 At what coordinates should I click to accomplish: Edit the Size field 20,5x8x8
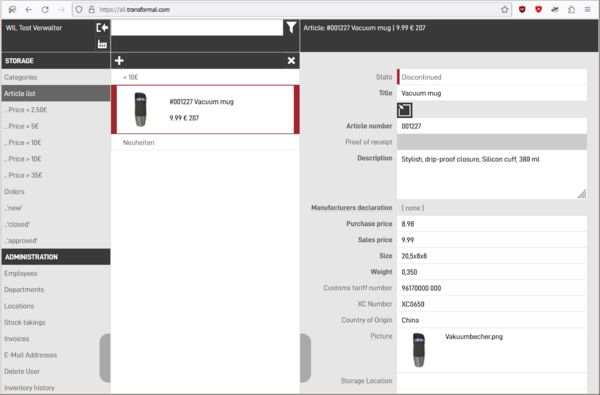click(x=492, y=256)
